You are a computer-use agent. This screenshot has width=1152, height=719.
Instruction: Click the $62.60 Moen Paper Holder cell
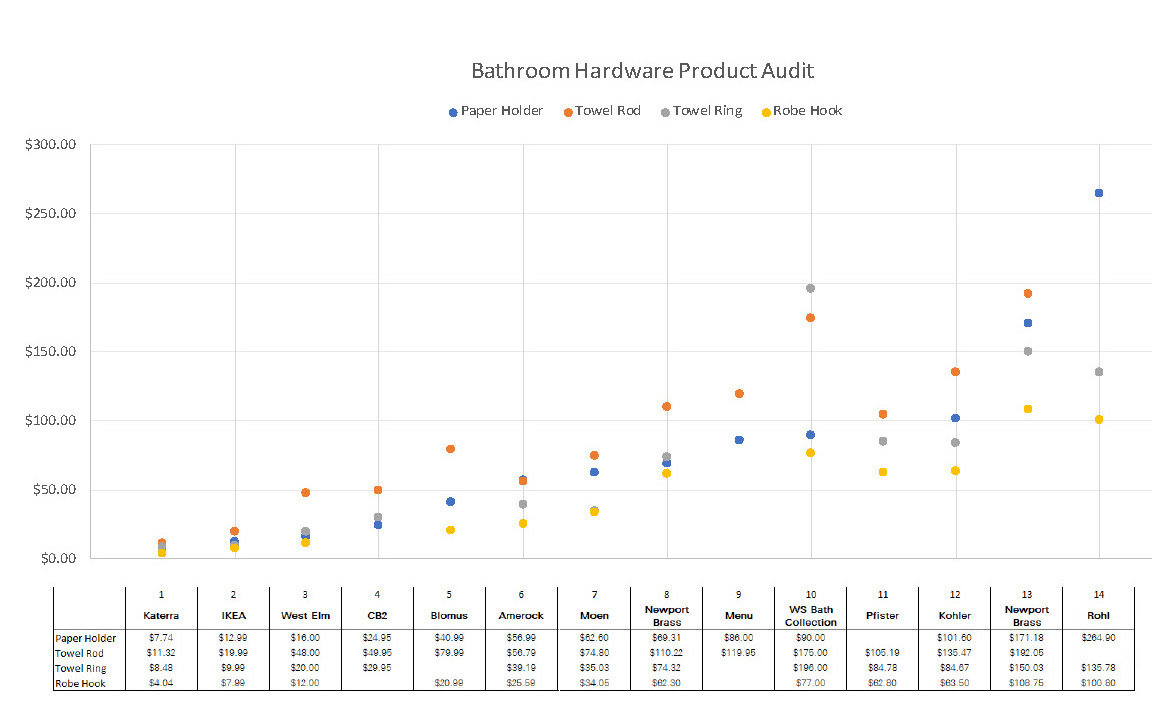click(x=594, y=638)
